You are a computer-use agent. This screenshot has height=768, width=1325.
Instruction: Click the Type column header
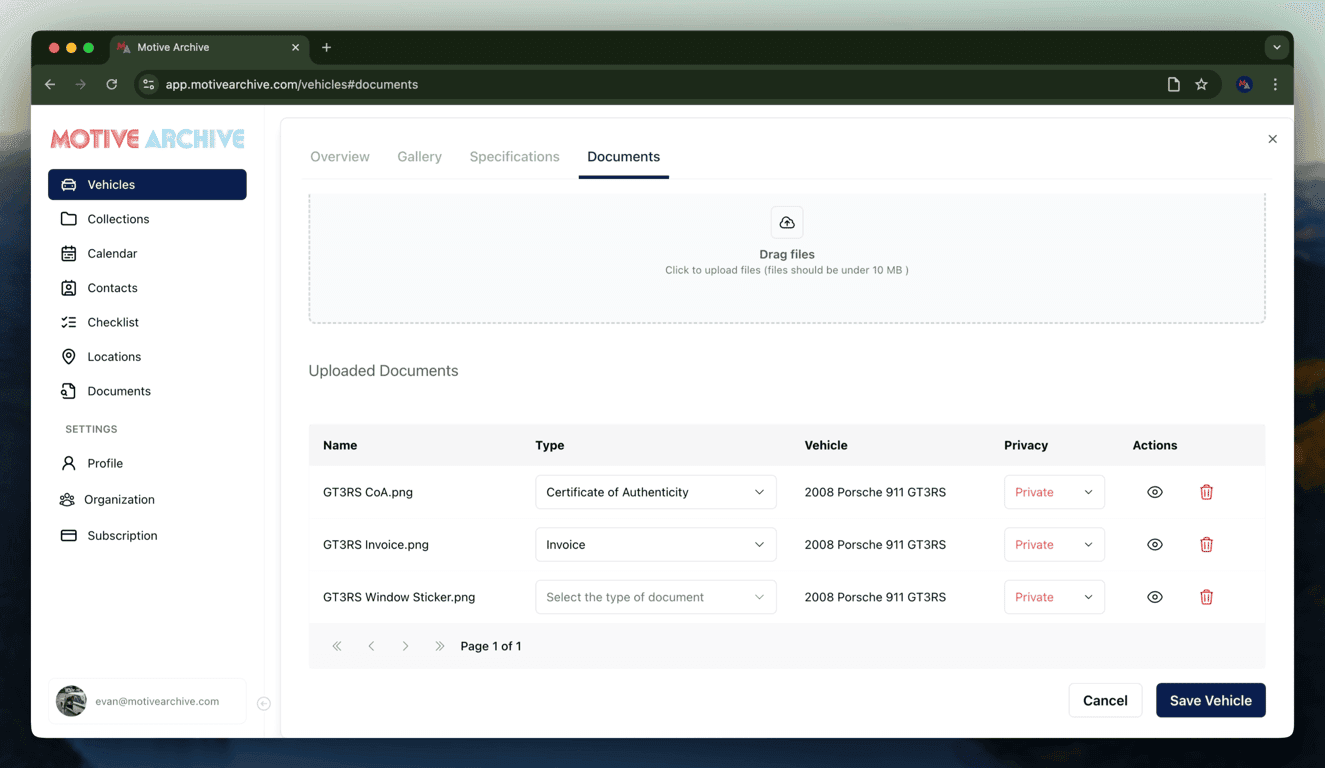click(x=550, y=445)
